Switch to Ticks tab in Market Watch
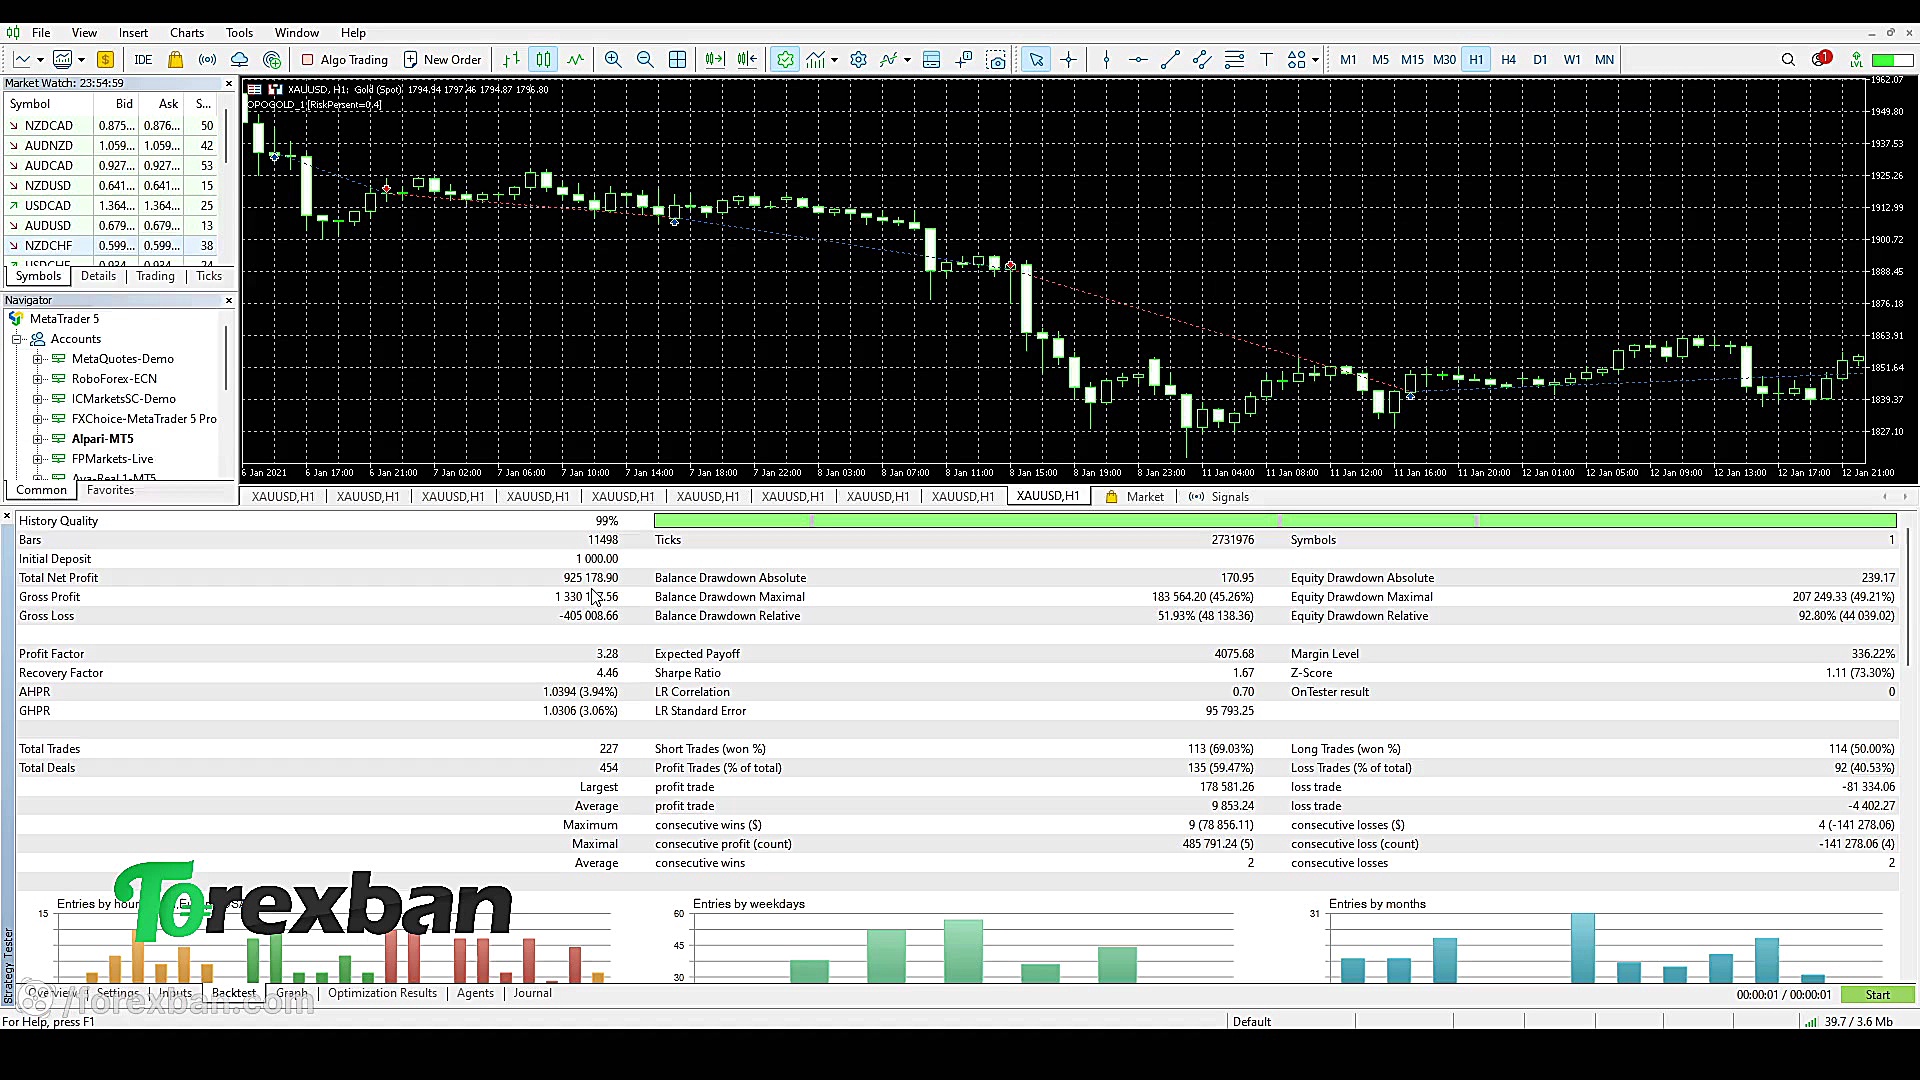Viewport: 1920px width, 1080px height. point(209,276)
